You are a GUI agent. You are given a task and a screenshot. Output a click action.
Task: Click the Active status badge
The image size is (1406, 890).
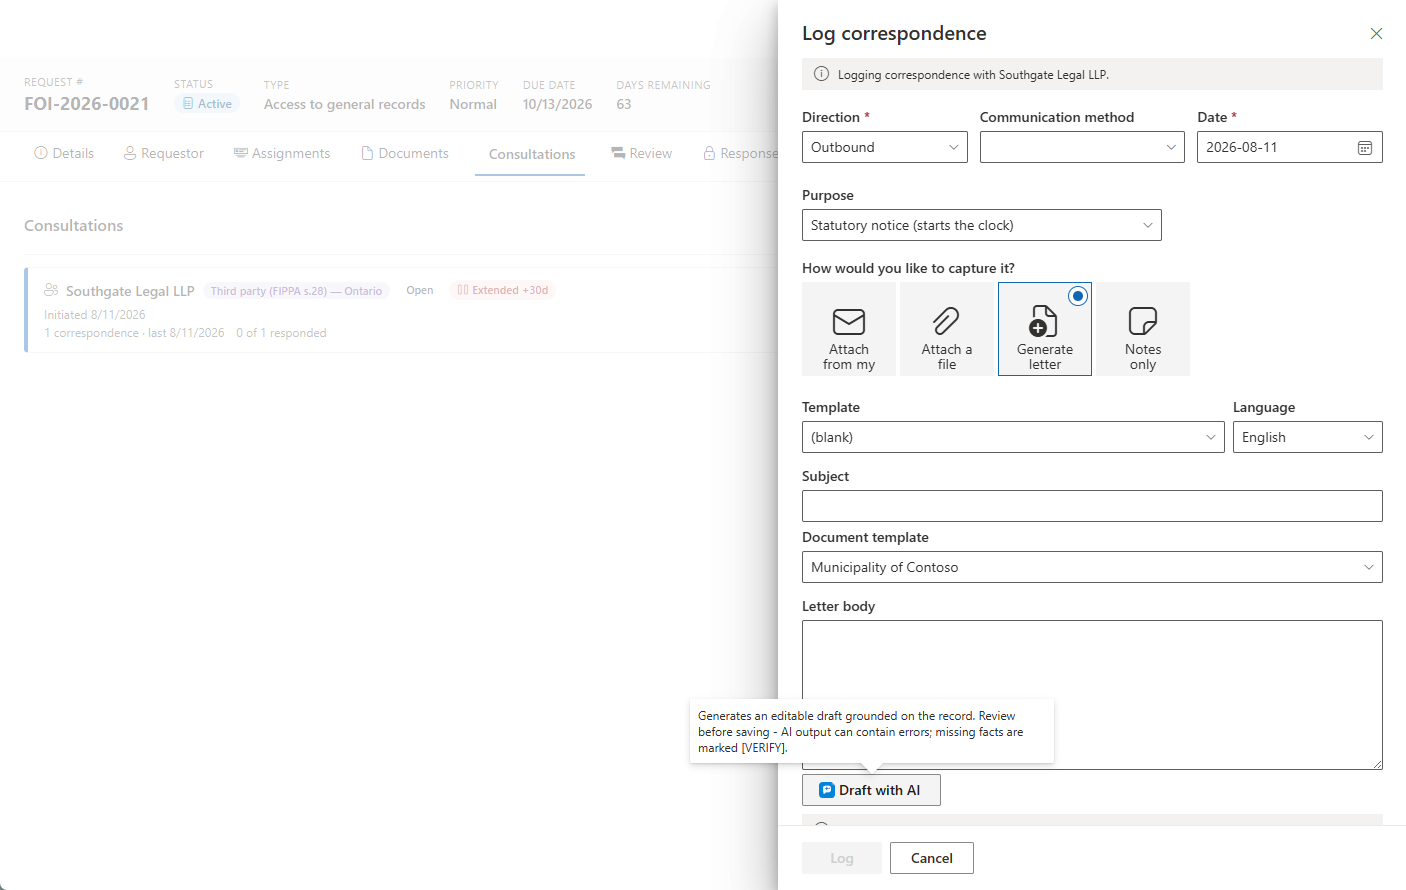[x=207, y=104]
